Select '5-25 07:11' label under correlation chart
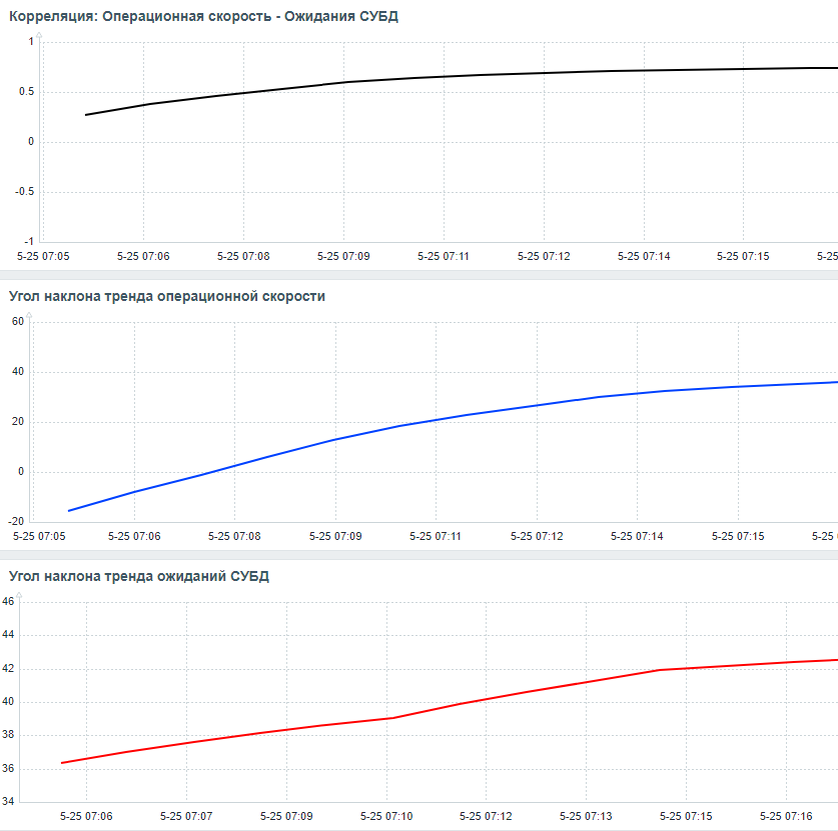Viewport: 838px width, 831px height. (444, 257)
